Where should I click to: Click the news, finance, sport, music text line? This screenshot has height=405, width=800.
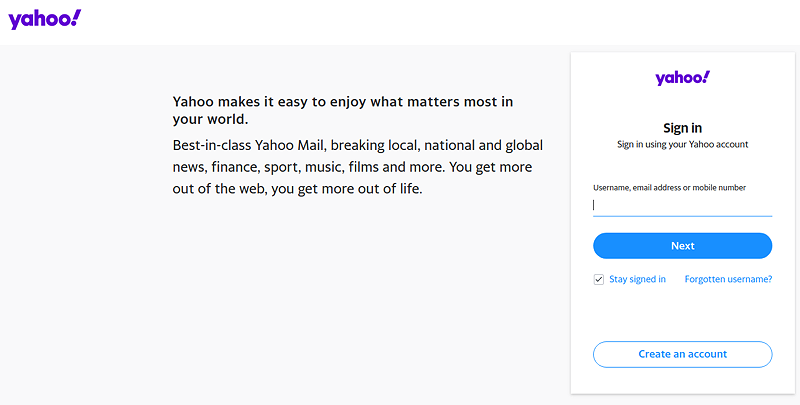pos(352,167)
